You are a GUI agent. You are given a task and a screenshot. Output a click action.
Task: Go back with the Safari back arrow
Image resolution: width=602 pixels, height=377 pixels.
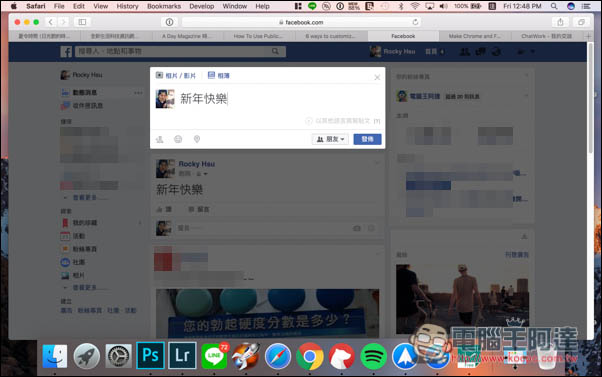pyautogui.click(x=51, y=22)
